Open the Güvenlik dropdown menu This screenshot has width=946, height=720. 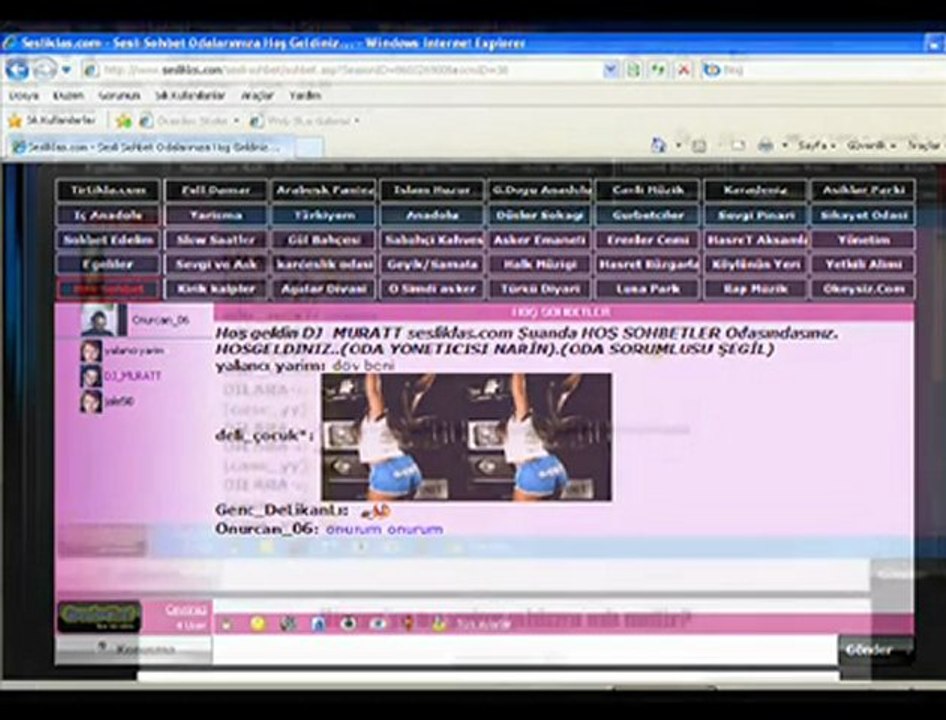coord(871,145)
